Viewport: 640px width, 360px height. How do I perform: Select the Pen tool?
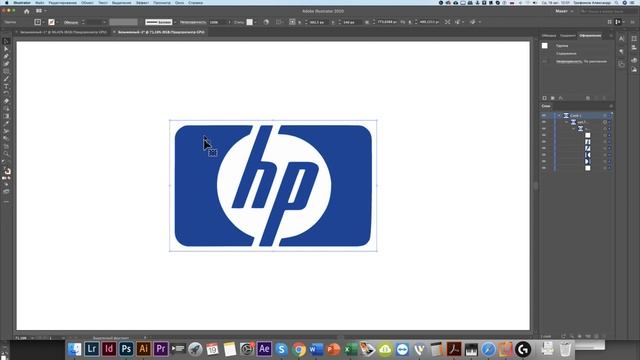point(6,56)
